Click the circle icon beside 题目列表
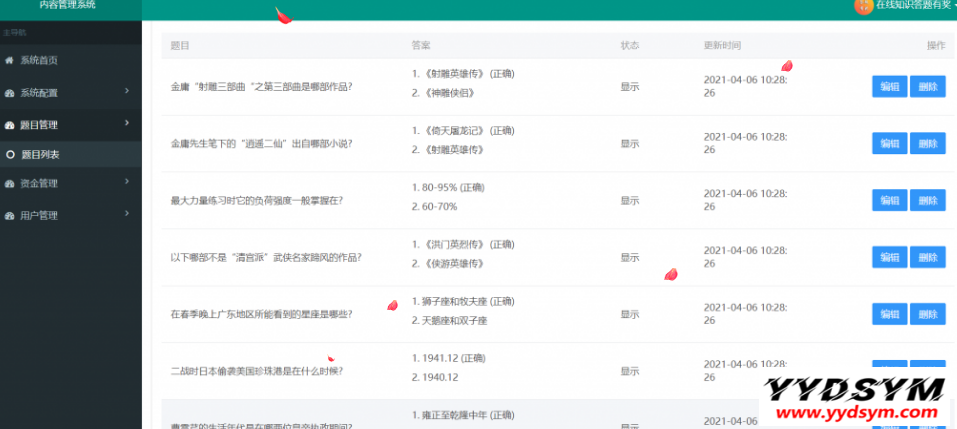Image resolution: width=957 pixels, height=429 pixels. pos(10,155)
